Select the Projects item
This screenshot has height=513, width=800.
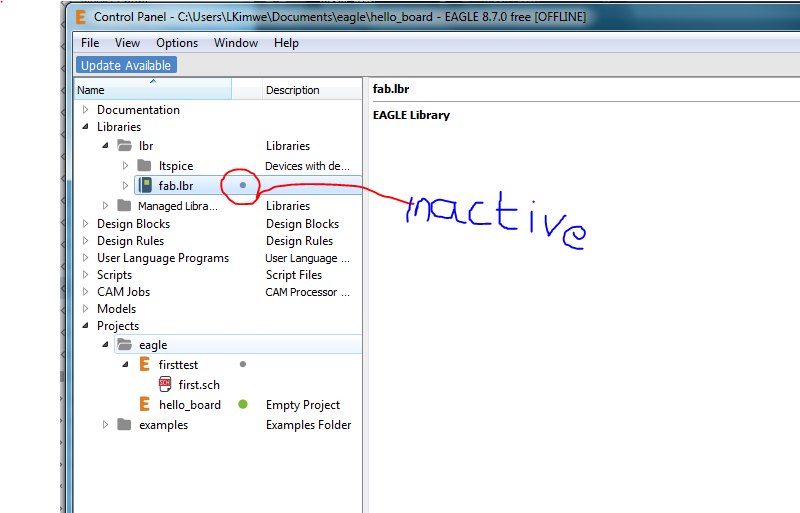118,326
